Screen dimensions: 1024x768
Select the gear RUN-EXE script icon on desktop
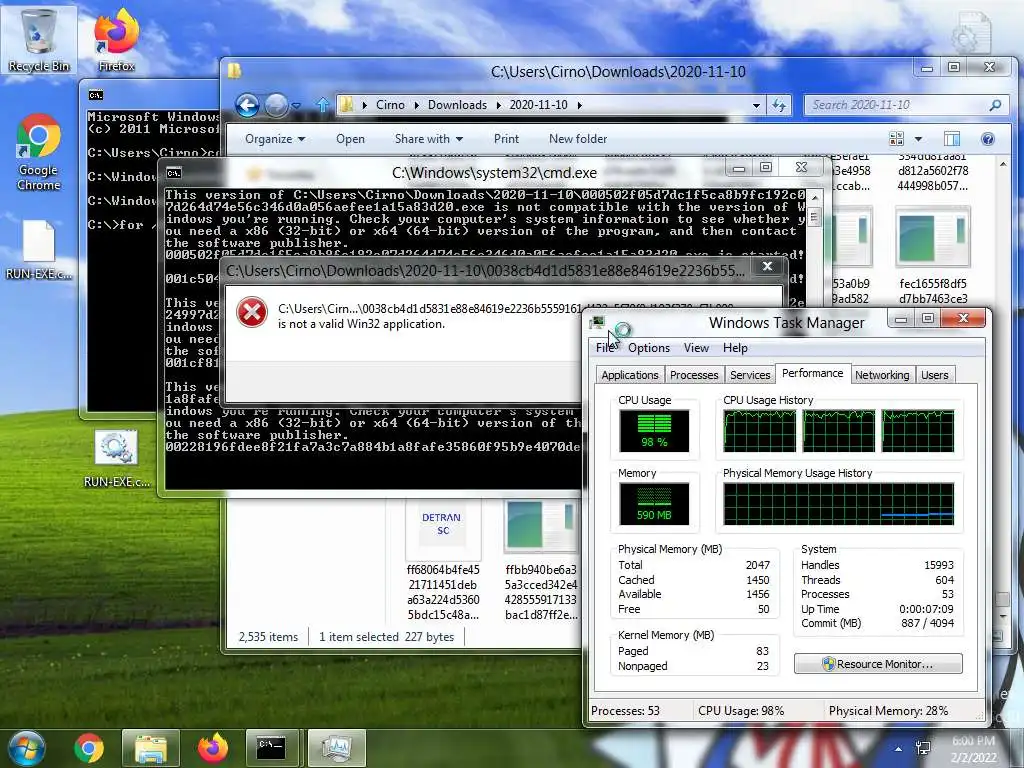point(116,458)
